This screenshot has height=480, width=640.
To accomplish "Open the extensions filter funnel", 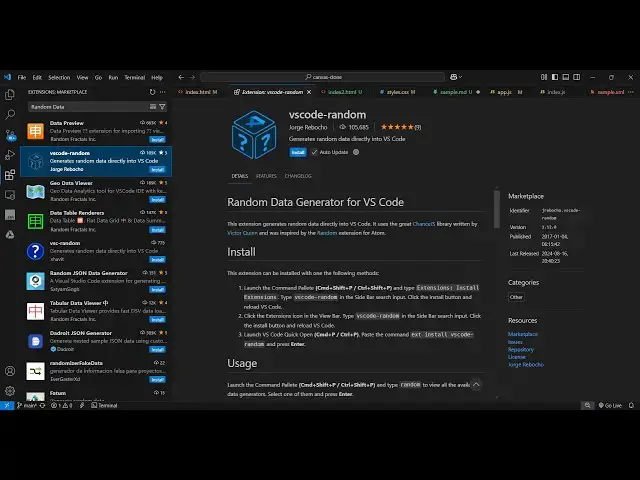I will 162,107.
